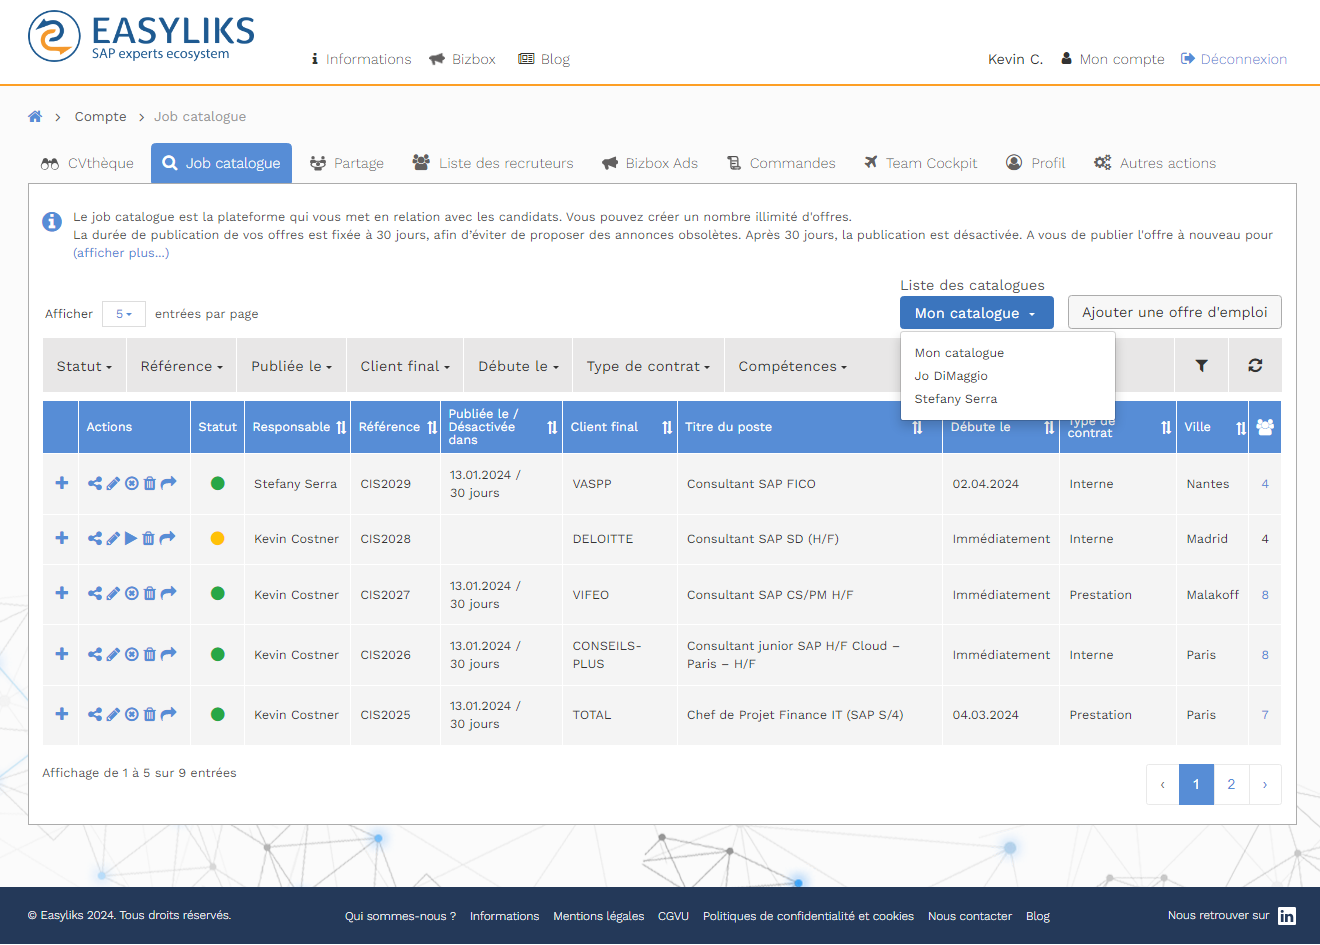The image size is (1320, 945).
Task: Choose Mon catalogue menu entry
Action: pyautogui.click(x=959, y=353)
